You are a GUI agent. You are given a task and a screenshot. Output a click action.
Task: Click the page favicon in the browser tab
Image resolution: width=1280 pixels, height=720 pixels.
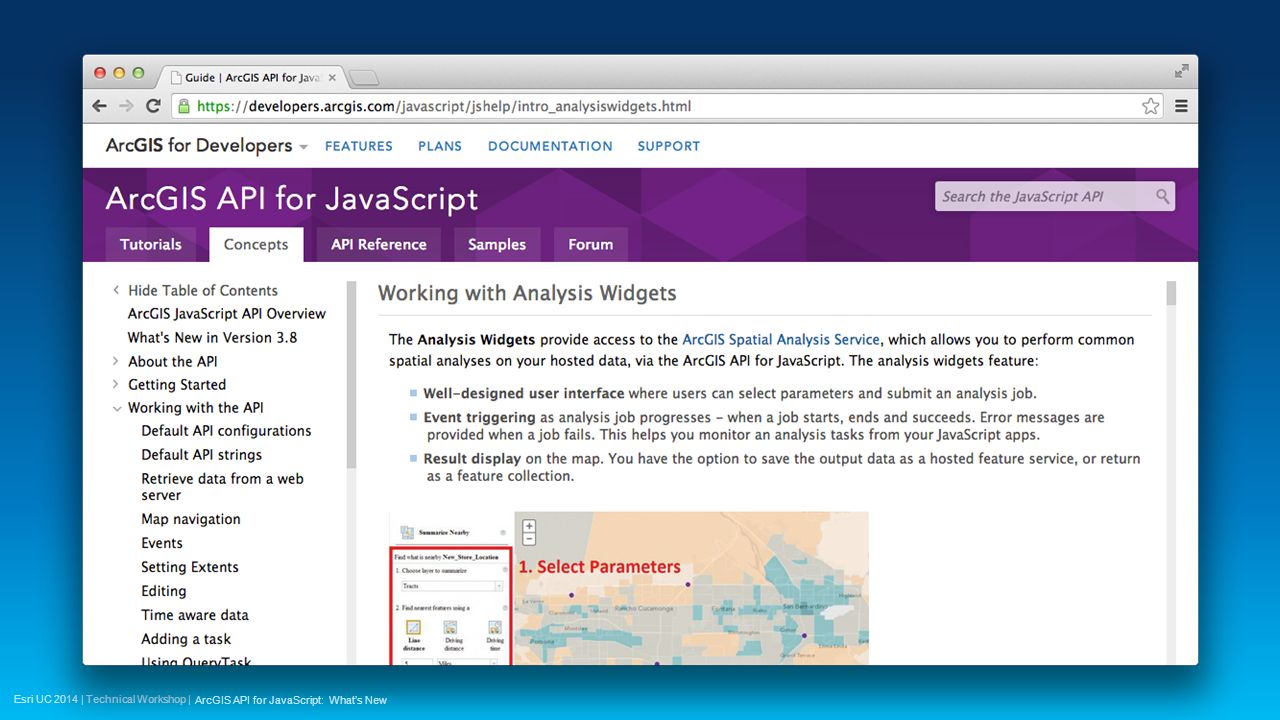[x=175, y=78]
